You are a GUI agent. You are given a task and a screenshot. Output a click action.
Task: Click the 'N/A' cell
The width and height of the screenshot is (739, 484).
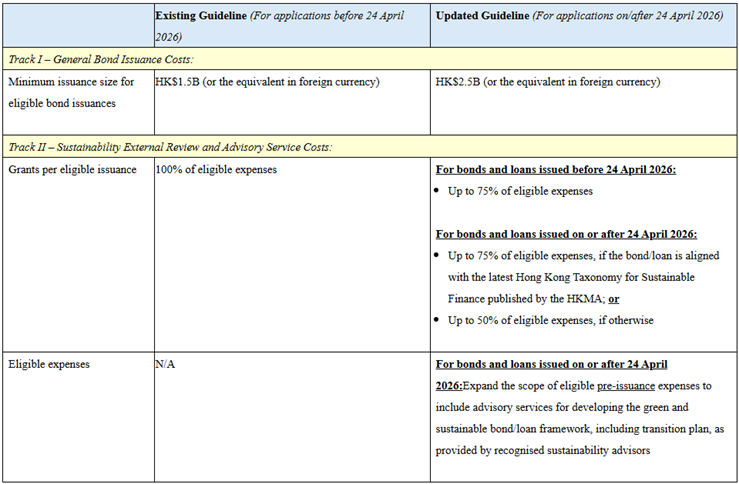(x=165, y=364)
